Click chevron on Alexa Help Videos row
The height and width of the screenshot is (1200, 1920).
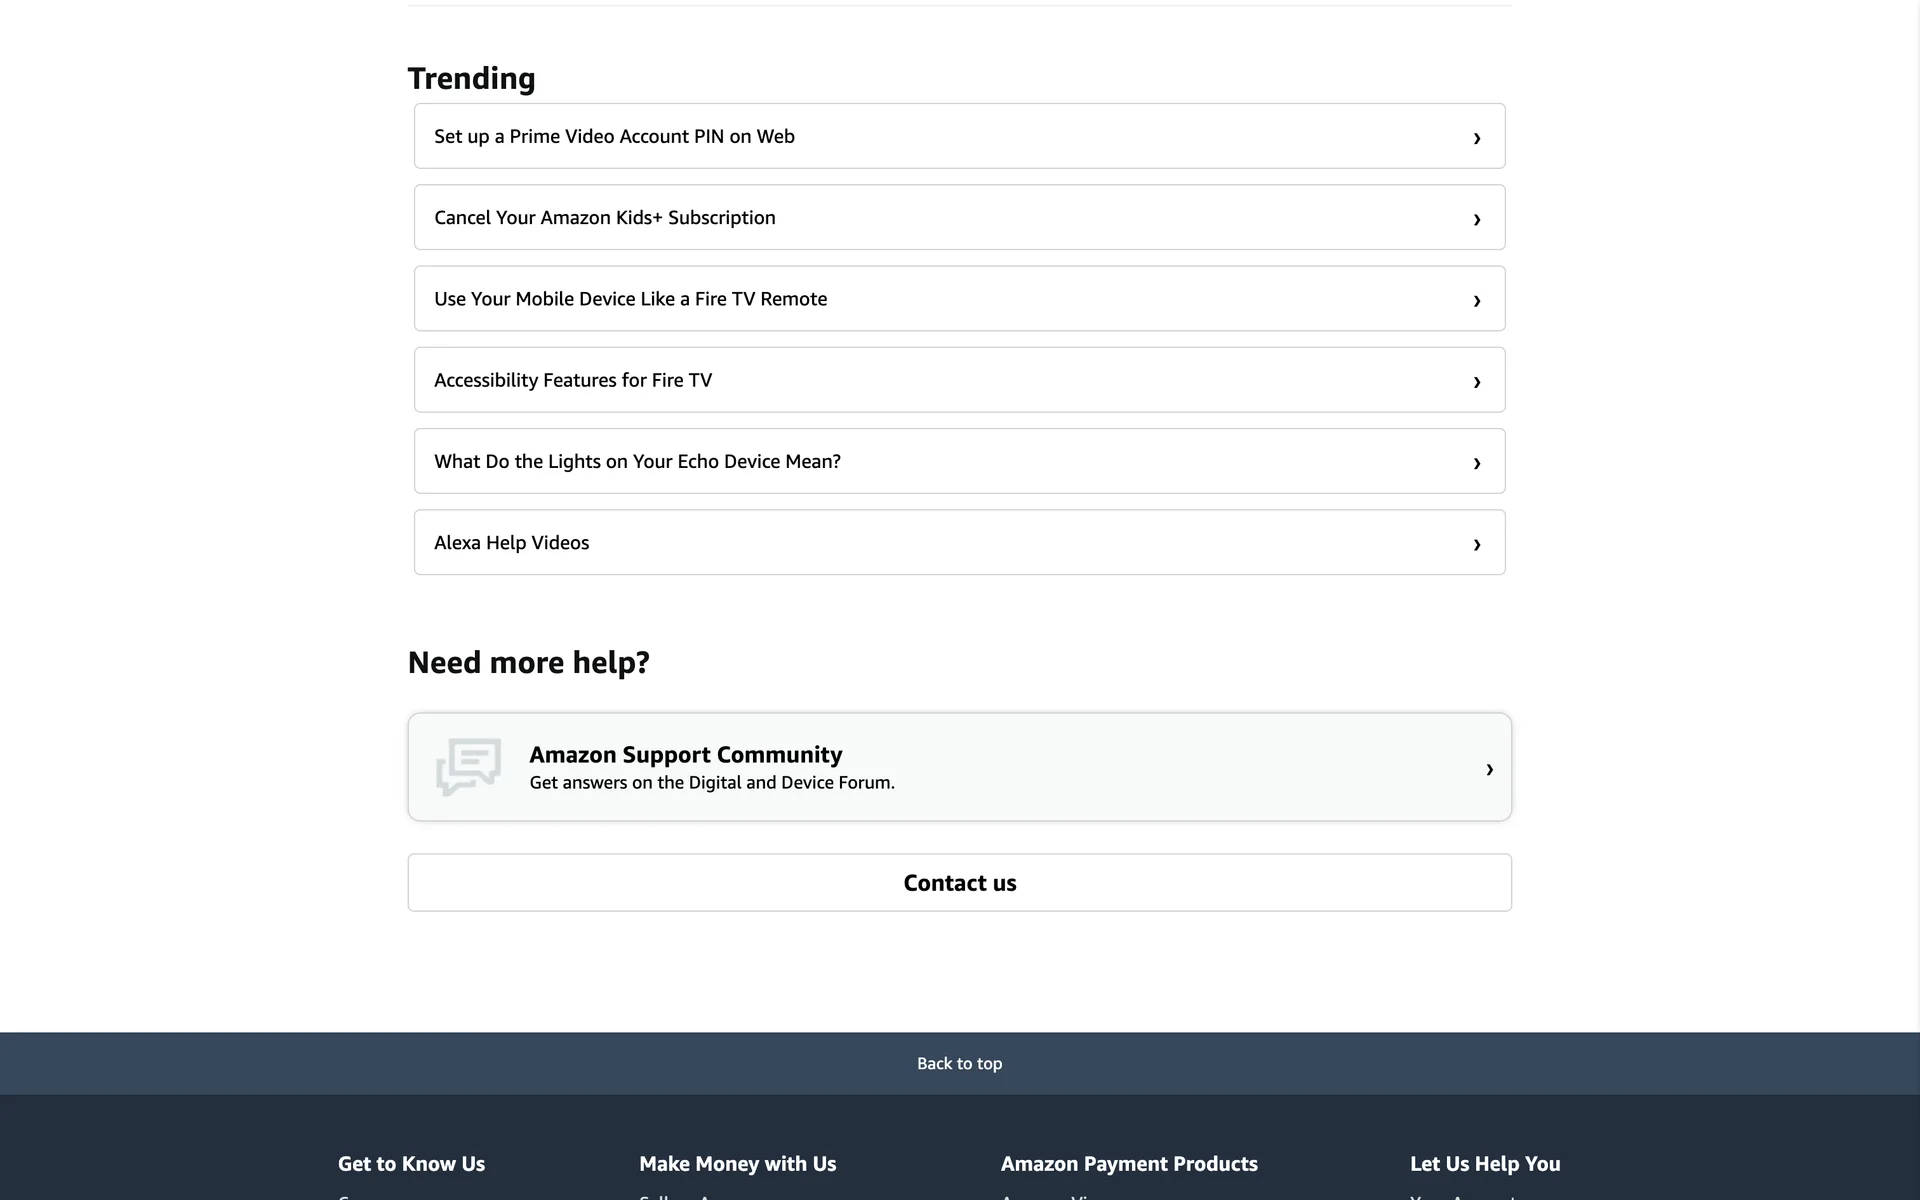tap(1476, 544)
